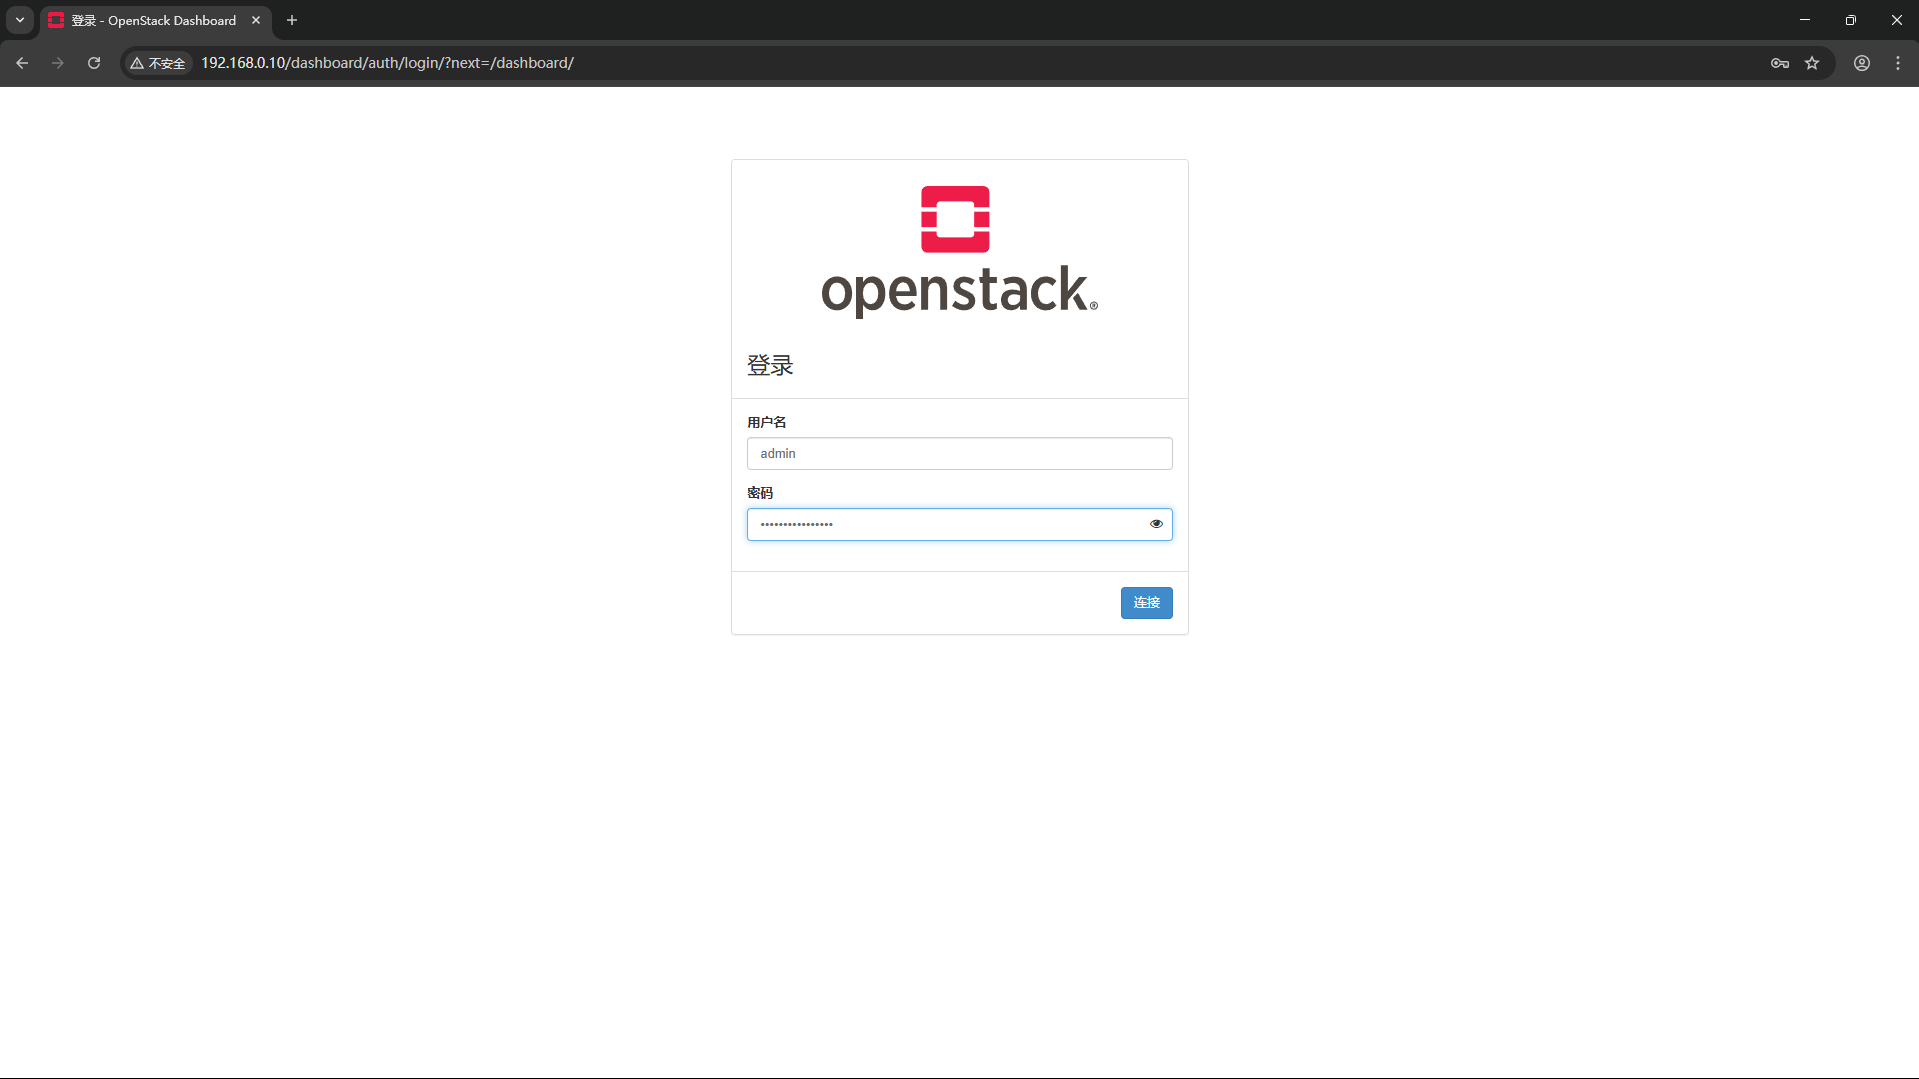Close the OpenStack Dashboard tab
Image resolution: width=1919 pixels, height=1079 pixels.
pyautogui.click(x=256, y=20)
